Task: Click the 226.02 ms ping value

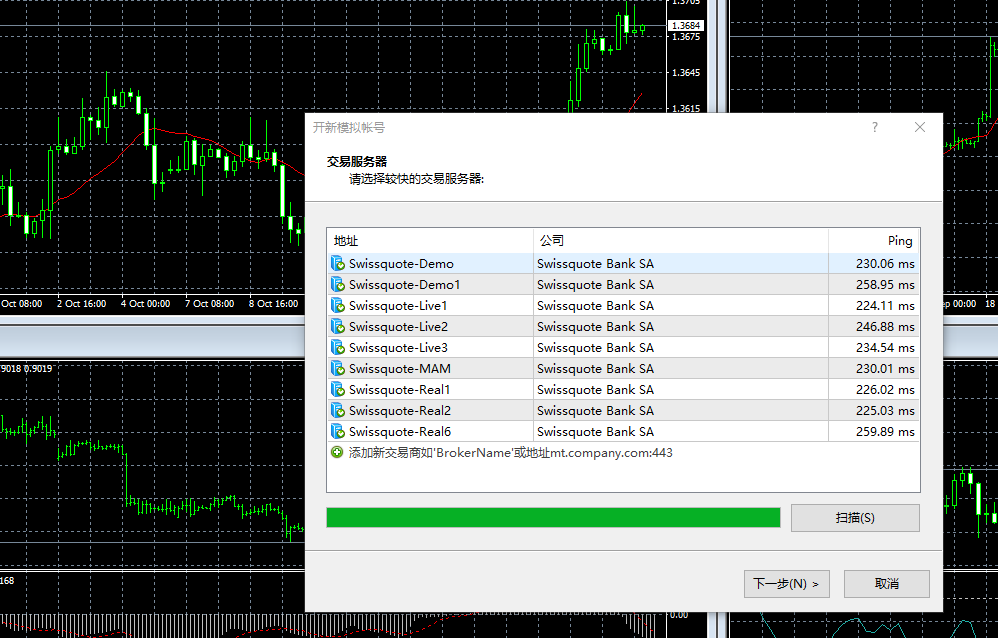Action: point(885,390)
